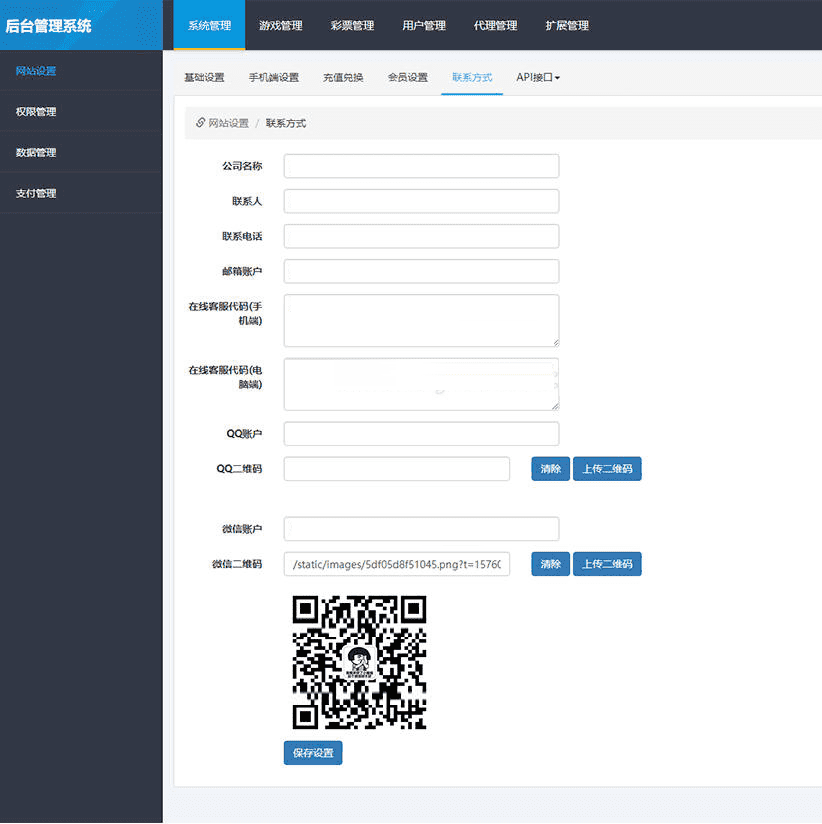The height and width of the screenshot is (824, 822).
Task: Focus the 公司名称 input field
Action: [x=421, y=166]
